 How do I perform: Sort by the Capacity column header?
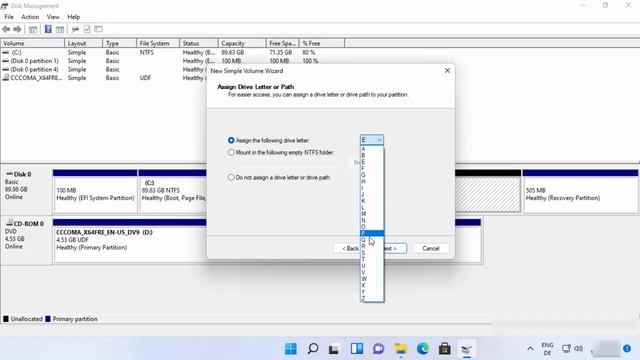242,43
